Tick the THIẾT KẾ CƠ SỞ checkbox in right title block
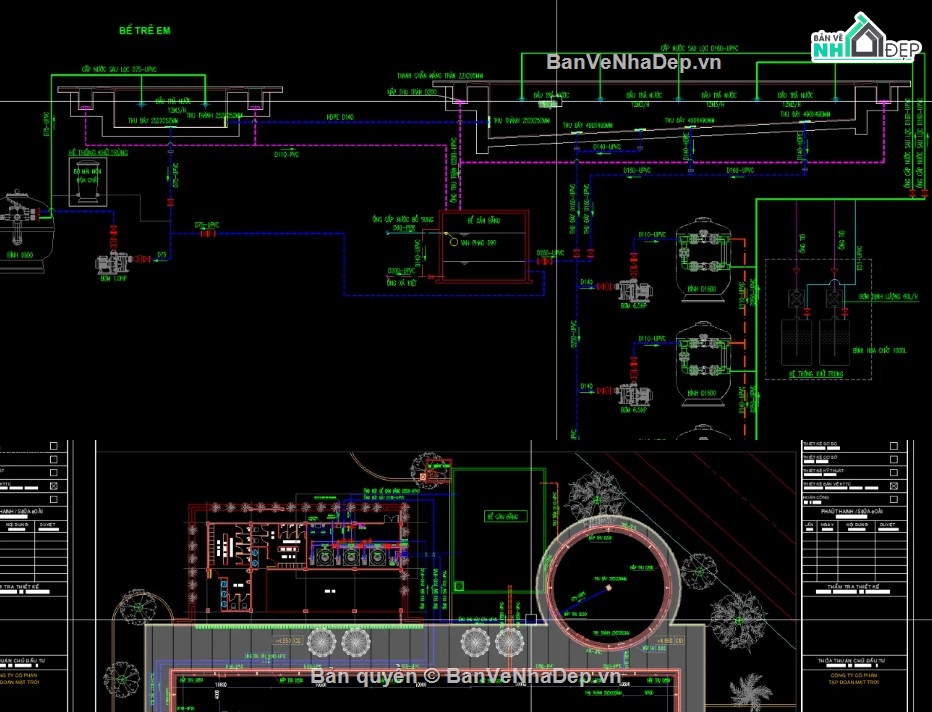The image size is (932, 712). tap(893, 459)
